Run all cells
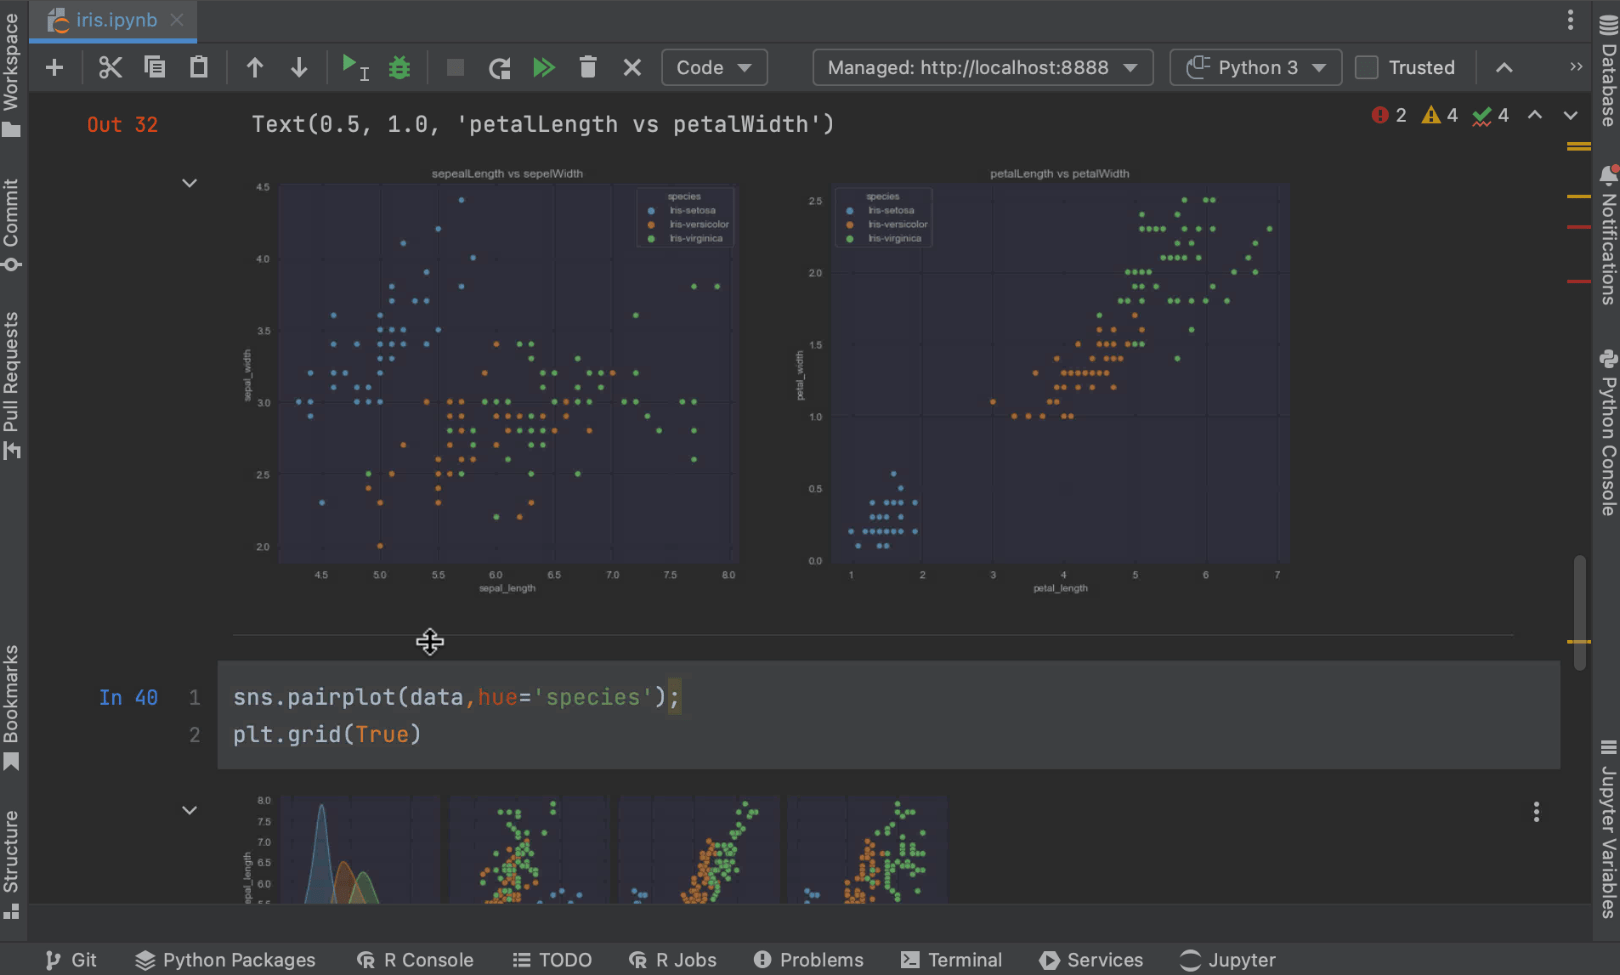1620x975 pixels. [543, 68]
